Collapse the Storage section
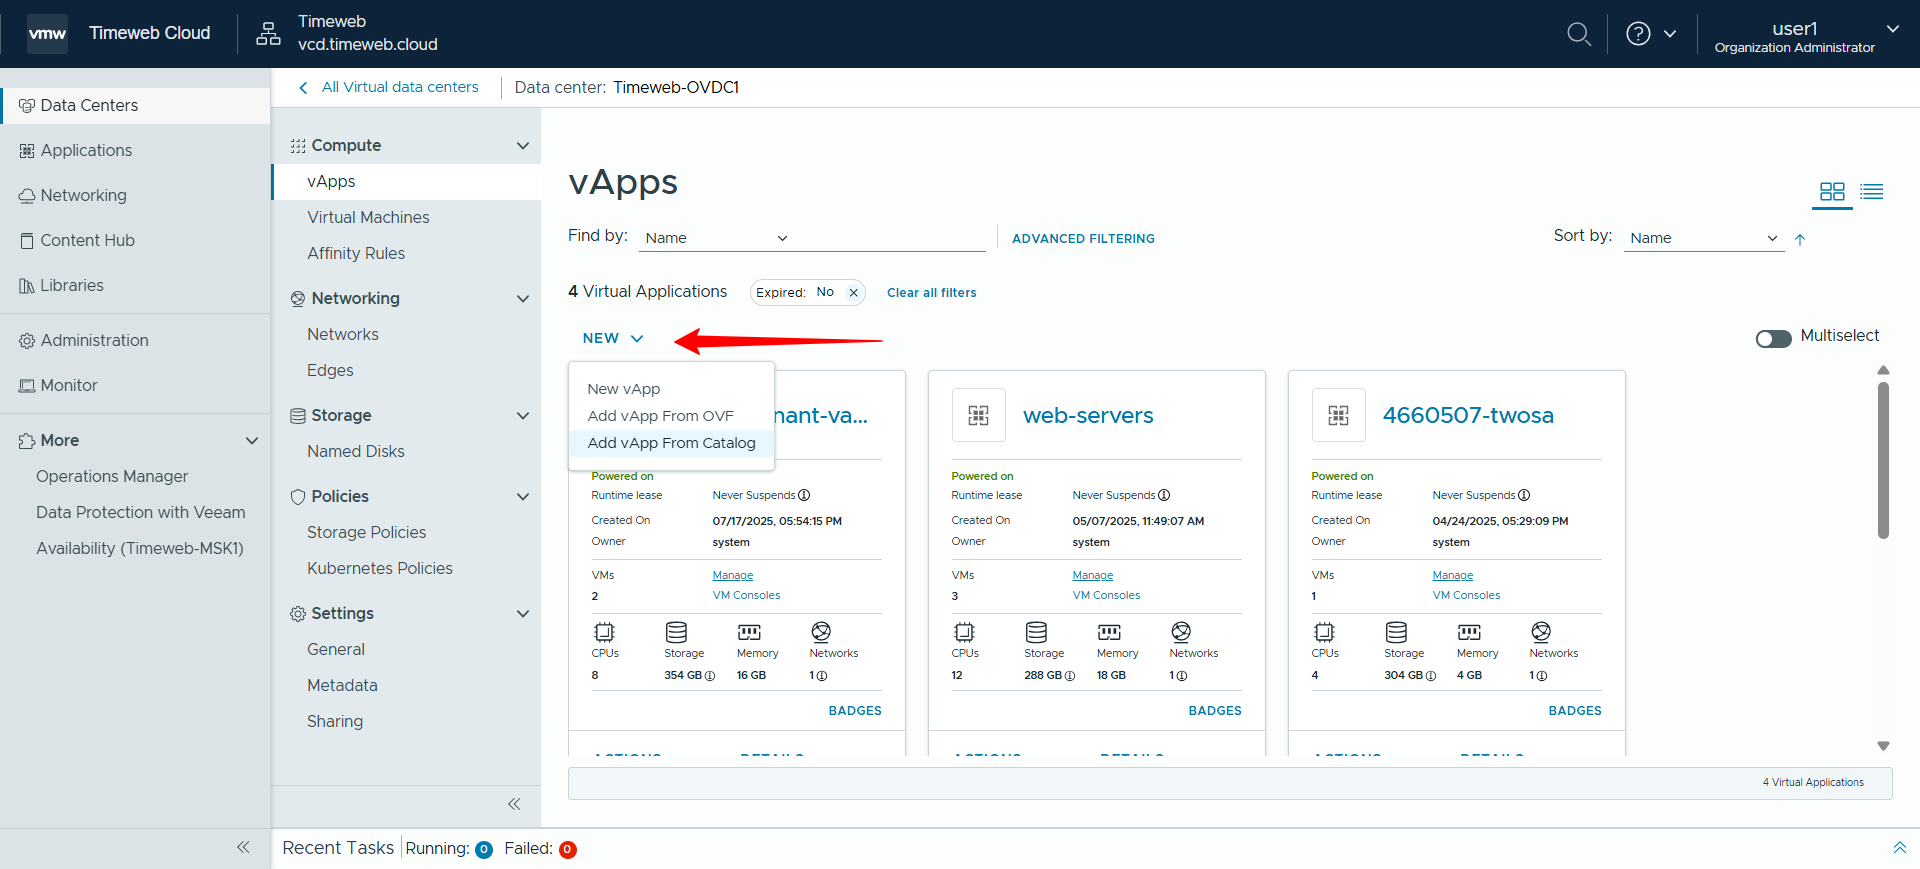Screen dimensions: 1920x869 tap(522, 416)
